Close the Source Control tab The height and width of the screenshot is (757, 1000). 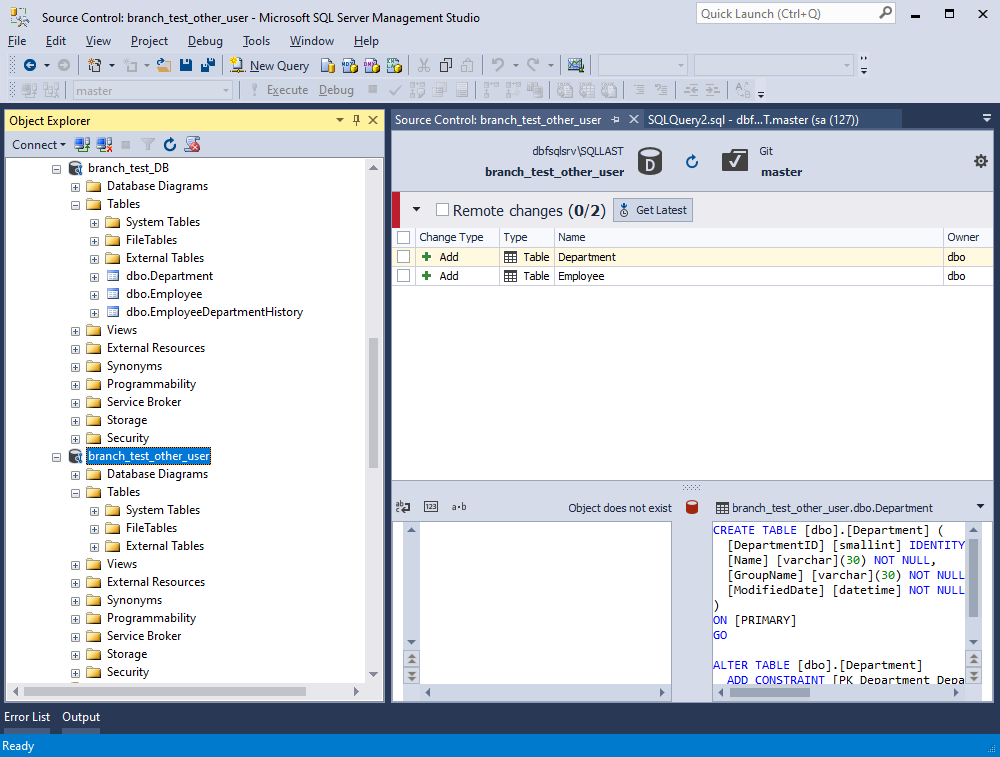pyautogui.click(x=634, y=119)
